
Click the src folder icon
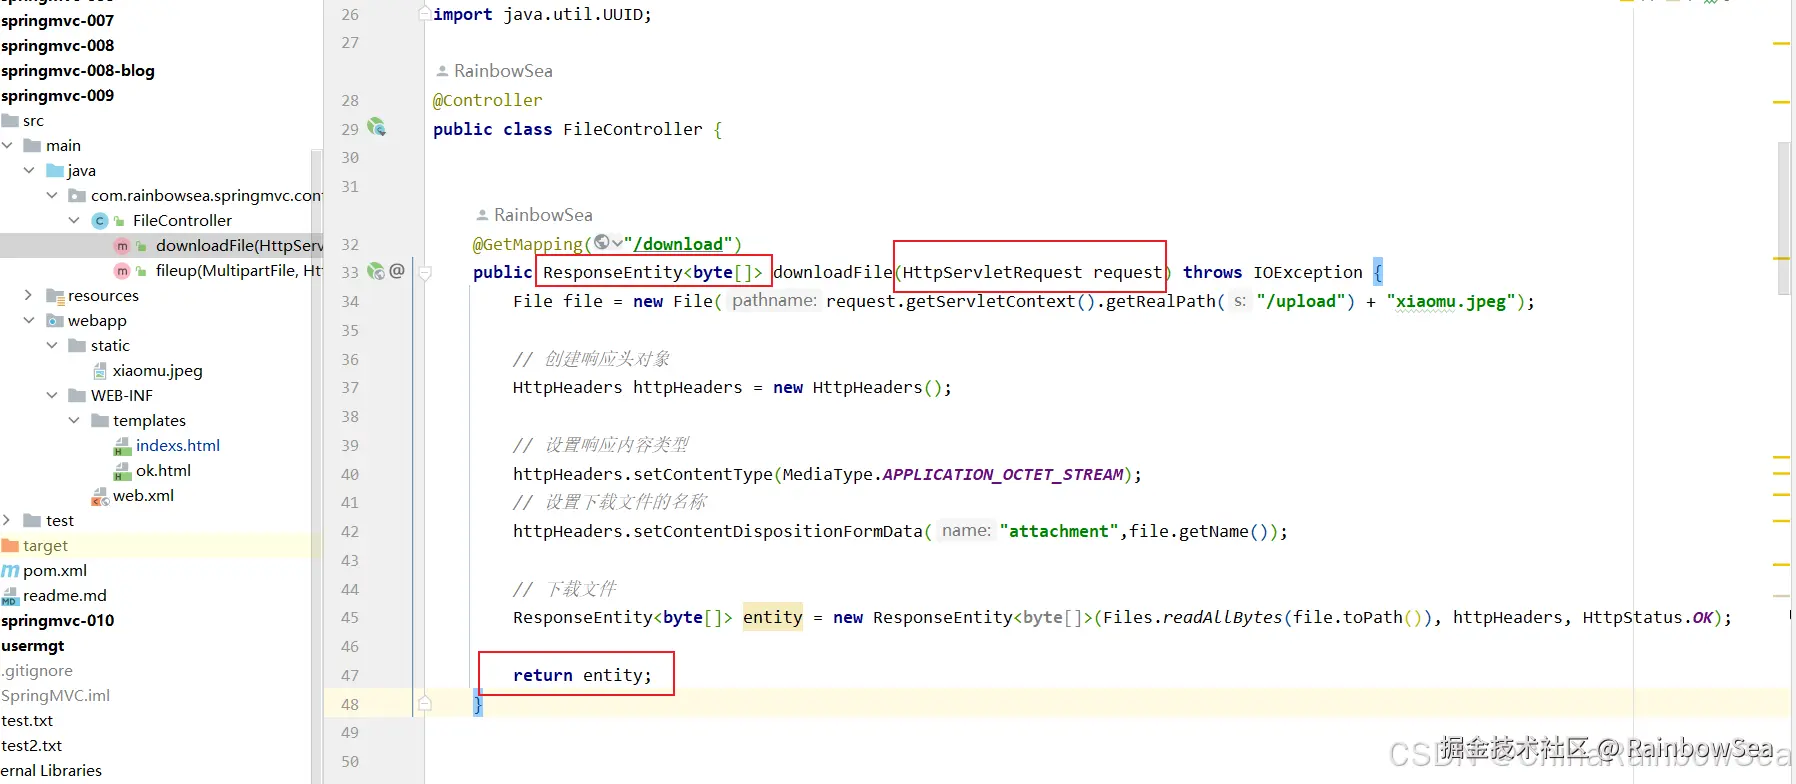pos(10,120)
